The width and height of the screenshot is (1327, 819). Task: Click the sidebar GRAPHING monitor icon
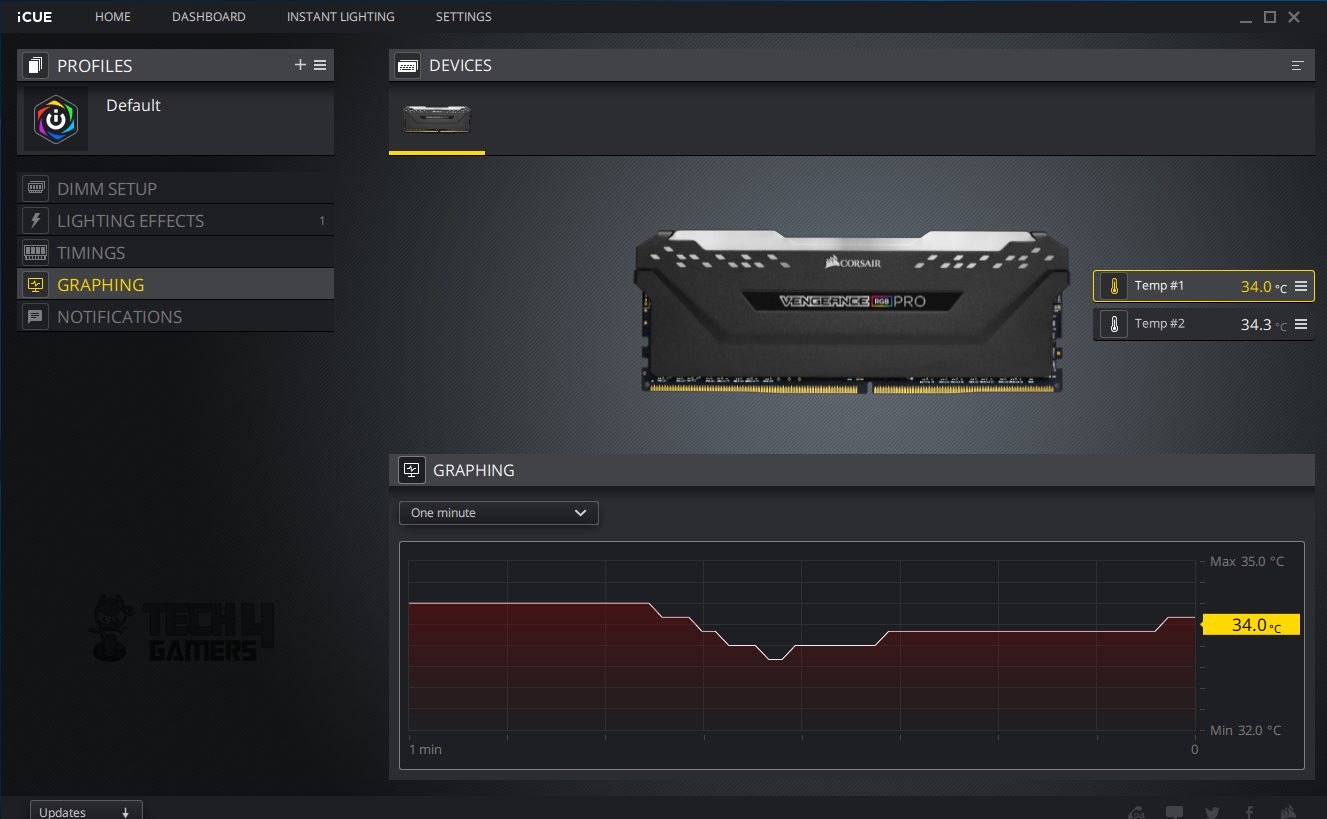[x=35, y=284]
